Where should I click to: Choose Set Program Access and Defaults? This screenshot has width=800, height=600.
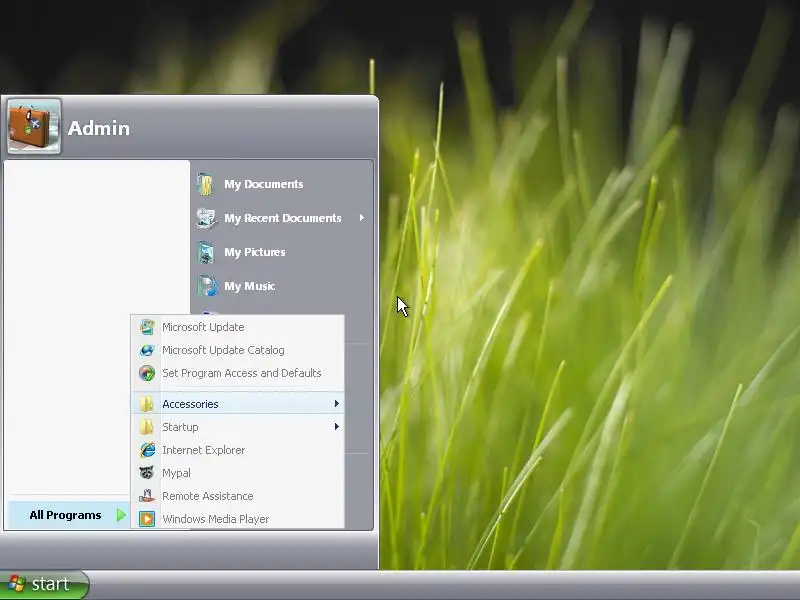pos(238,373)
